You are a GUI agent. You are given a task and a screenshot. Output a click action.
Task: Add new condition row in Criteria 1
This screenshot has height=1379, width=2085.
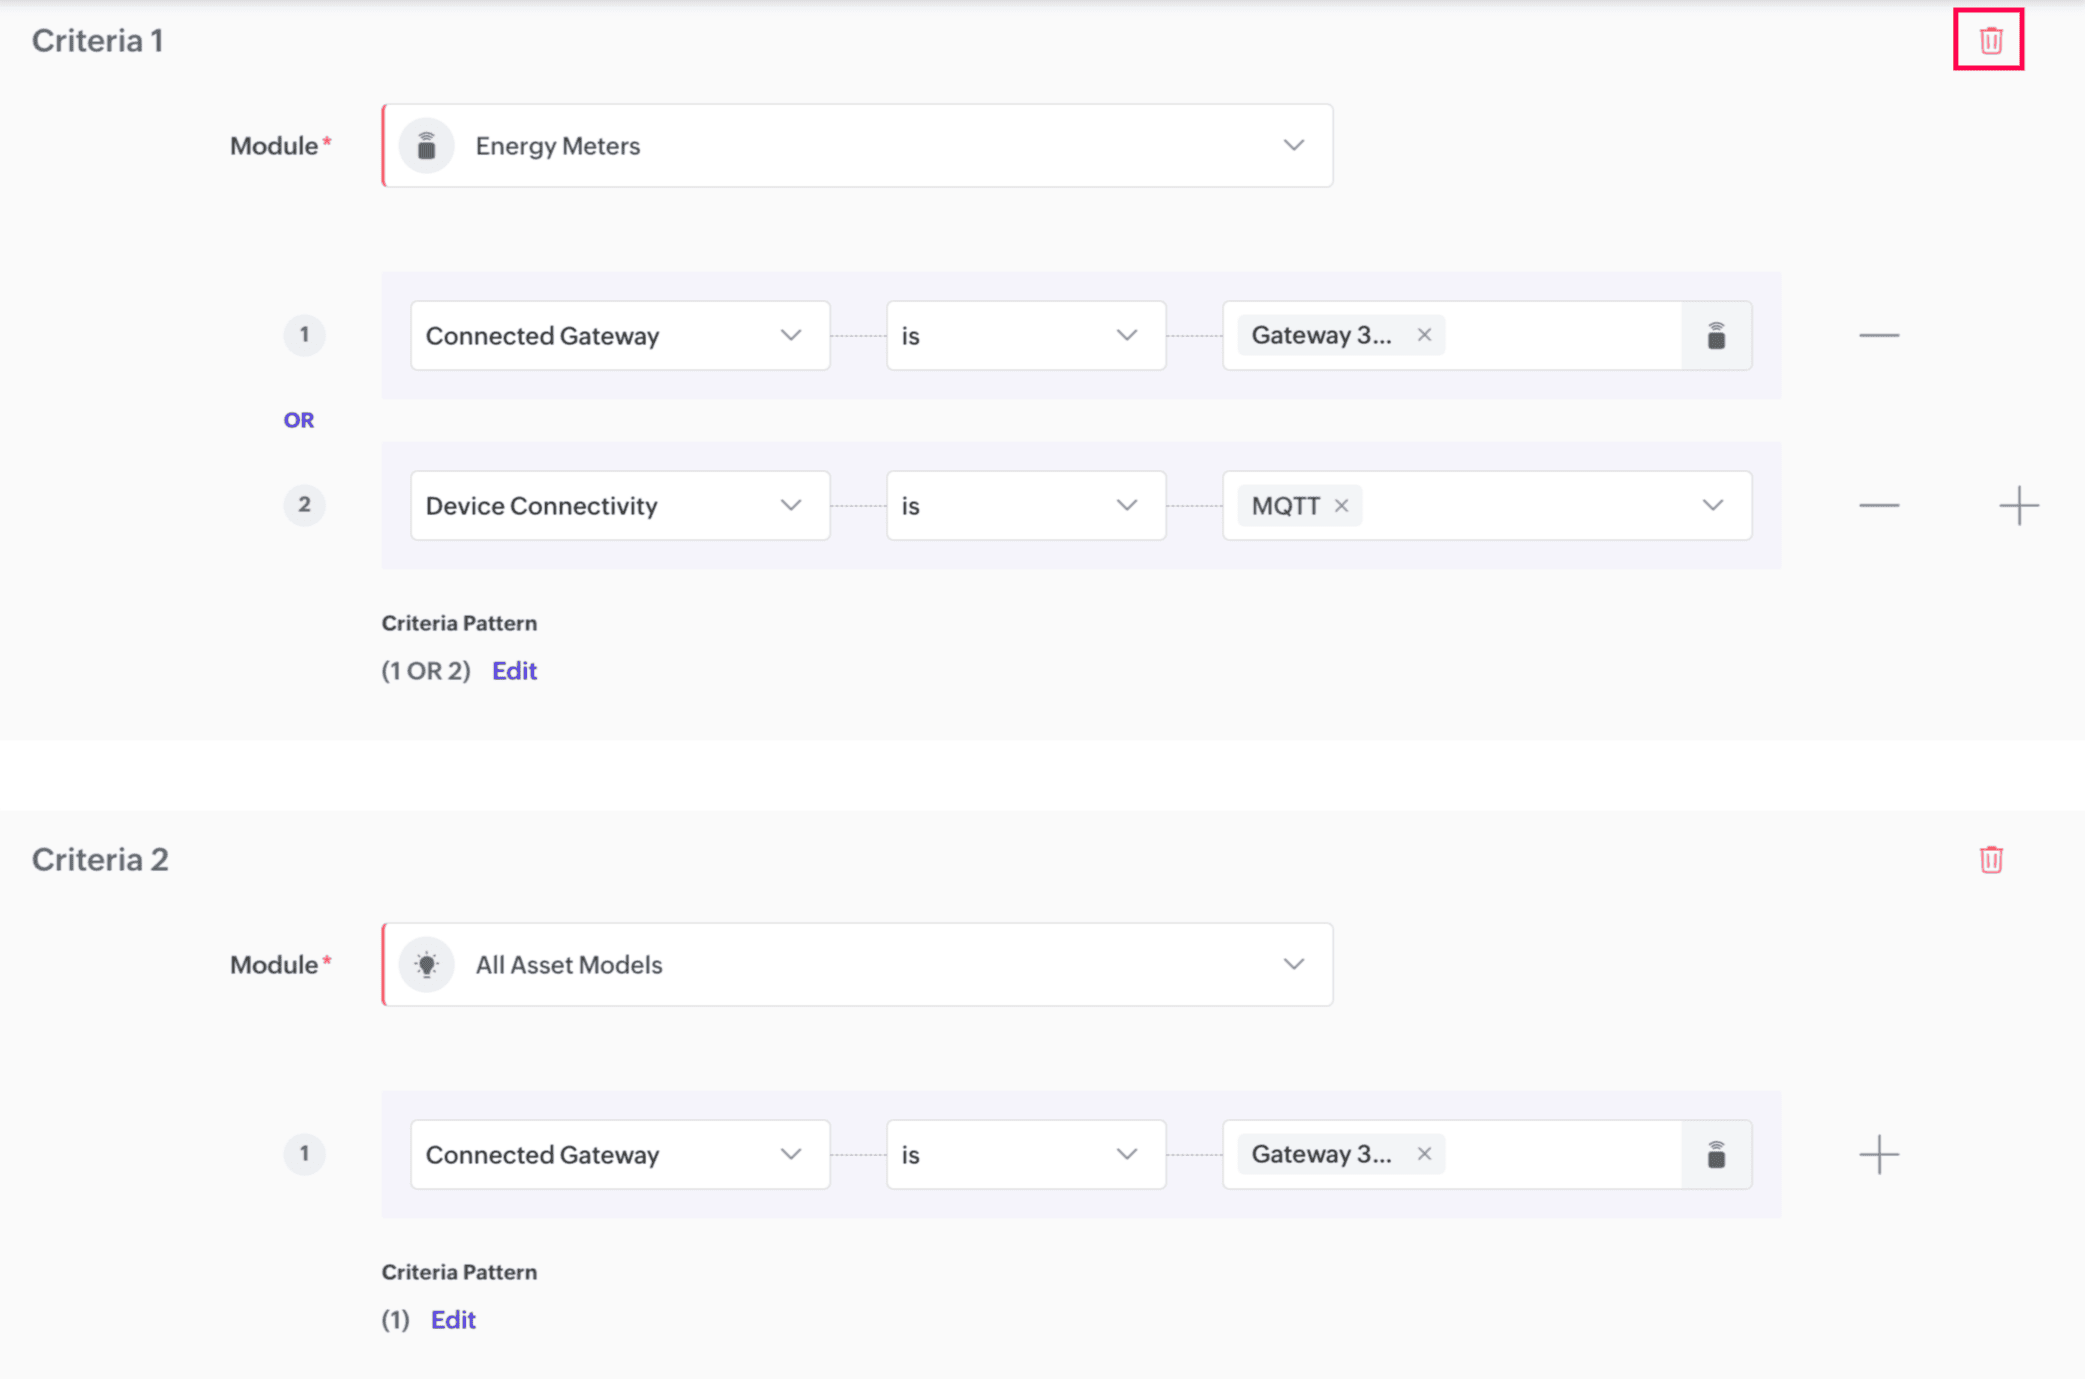click(2018, 506)
